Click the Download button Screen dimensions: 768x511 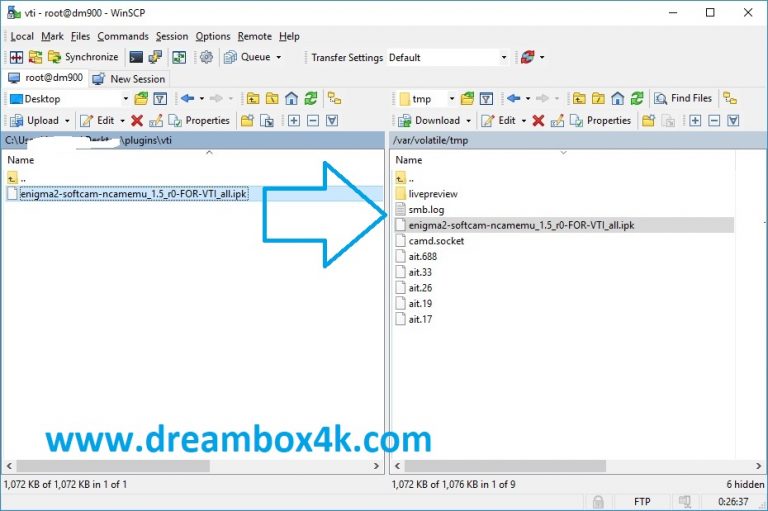tap(430, 121)
